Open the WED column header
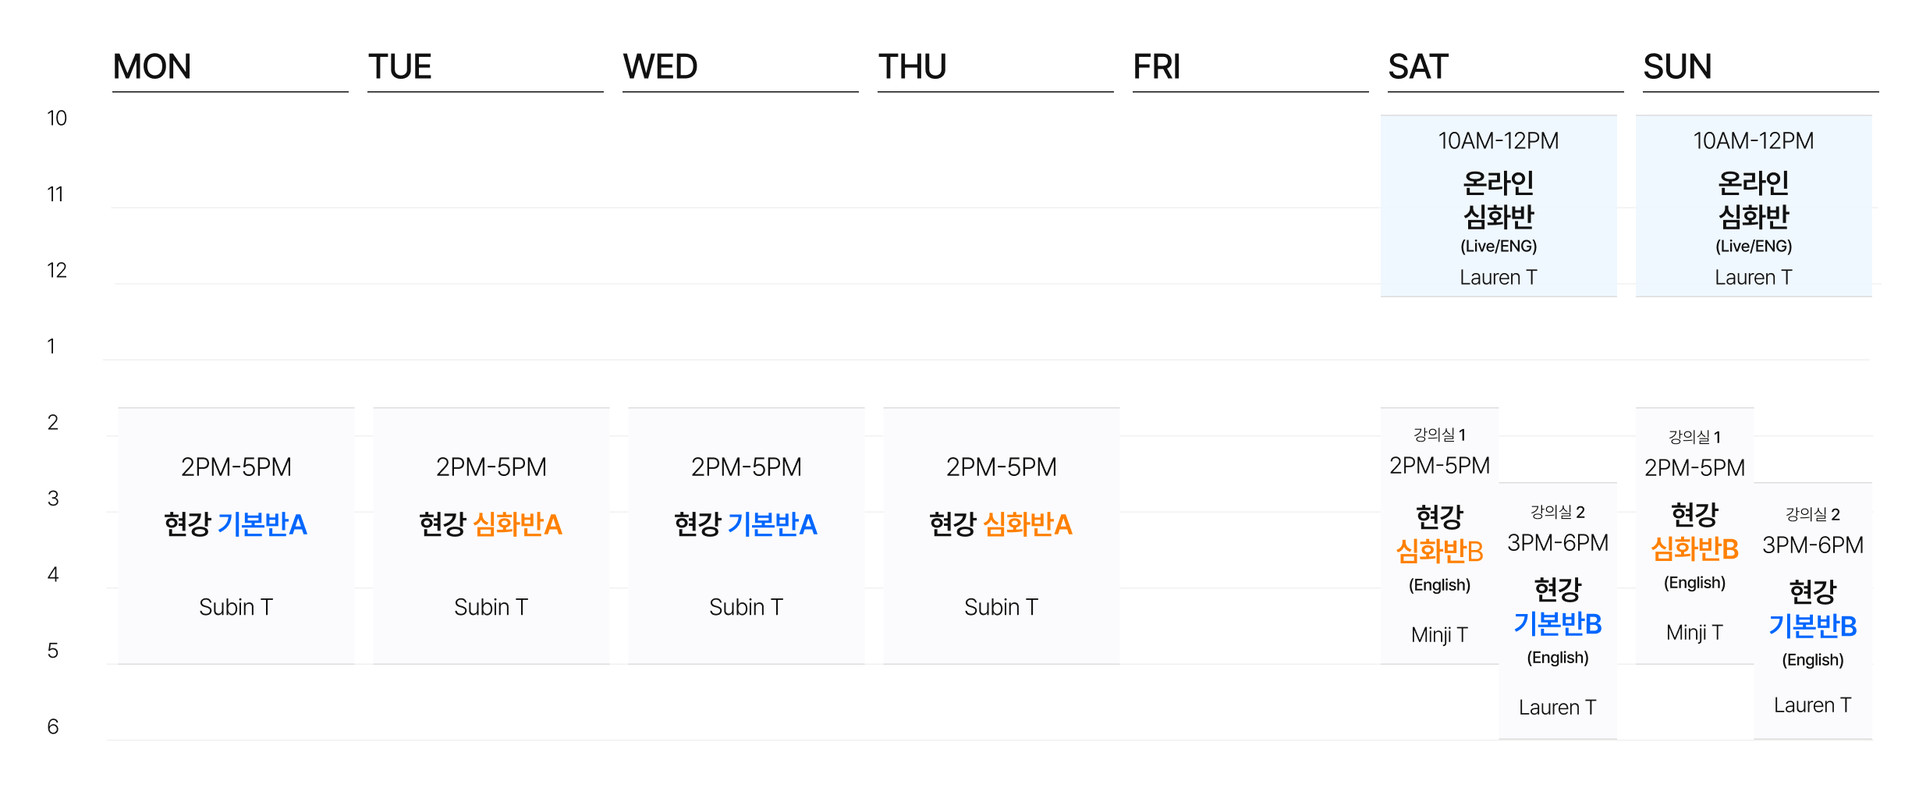The image size is (1919, 788). [660, 67]
